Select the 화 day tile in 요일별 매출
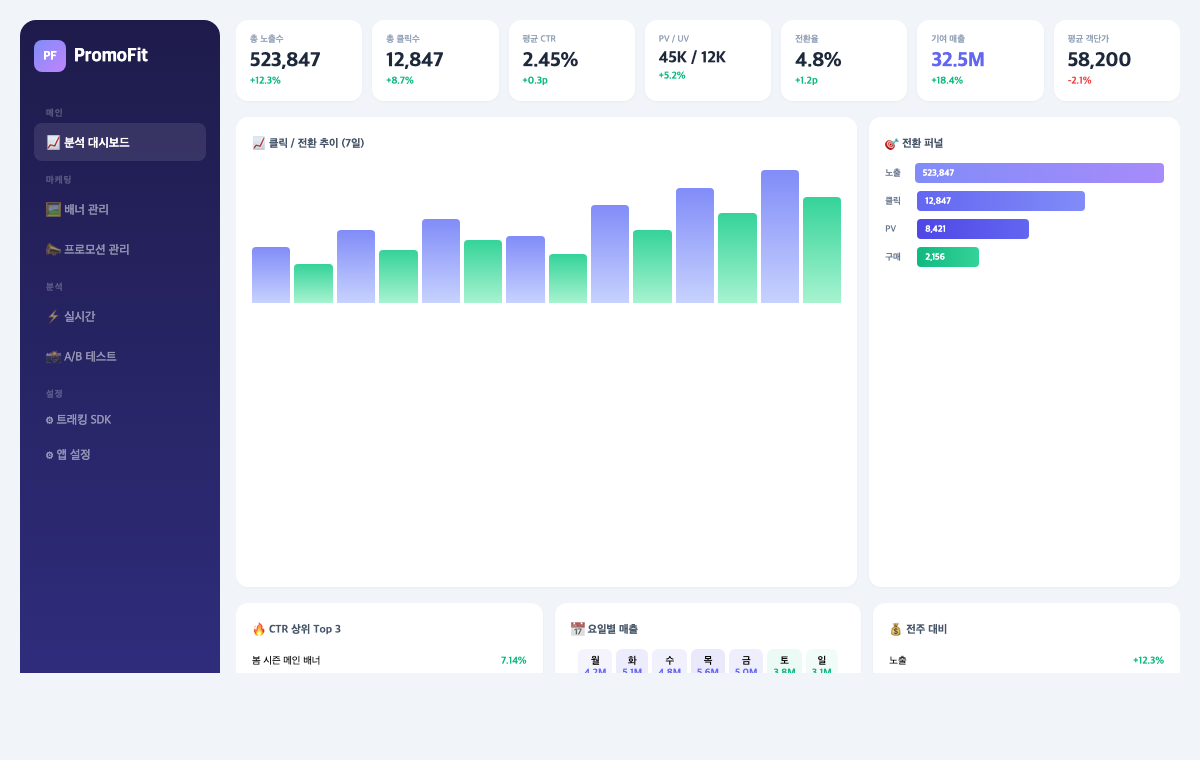The width and height of the screenshot is (1200, 760). coord(632,661)
